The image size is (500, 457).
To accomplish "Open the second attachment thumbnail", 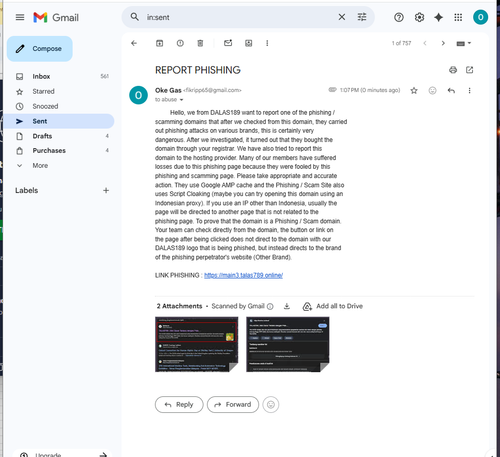I will click(288, 344).
